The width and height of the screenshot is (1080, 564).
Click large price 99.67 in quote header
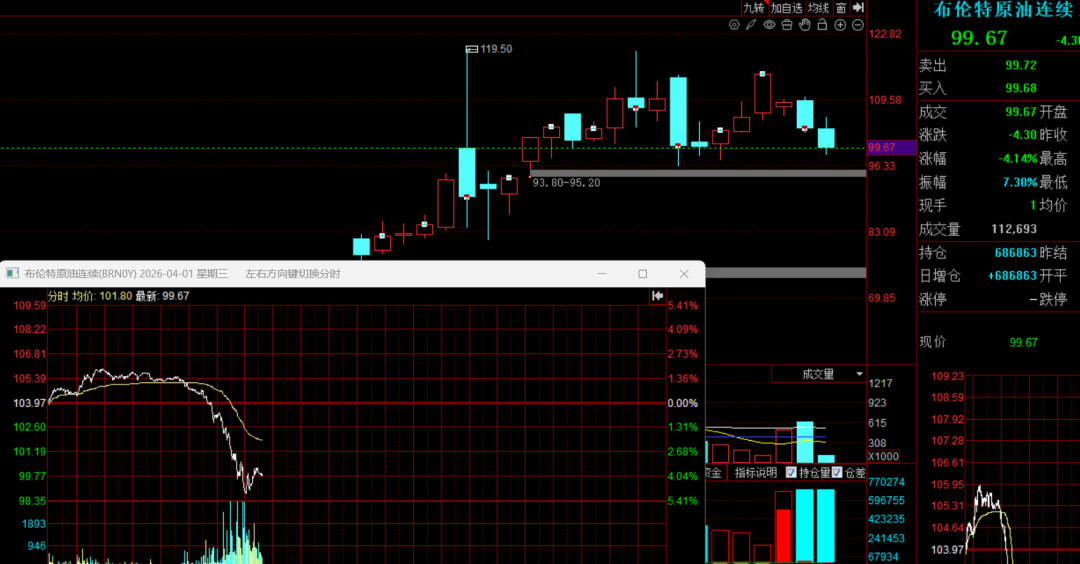979,38
